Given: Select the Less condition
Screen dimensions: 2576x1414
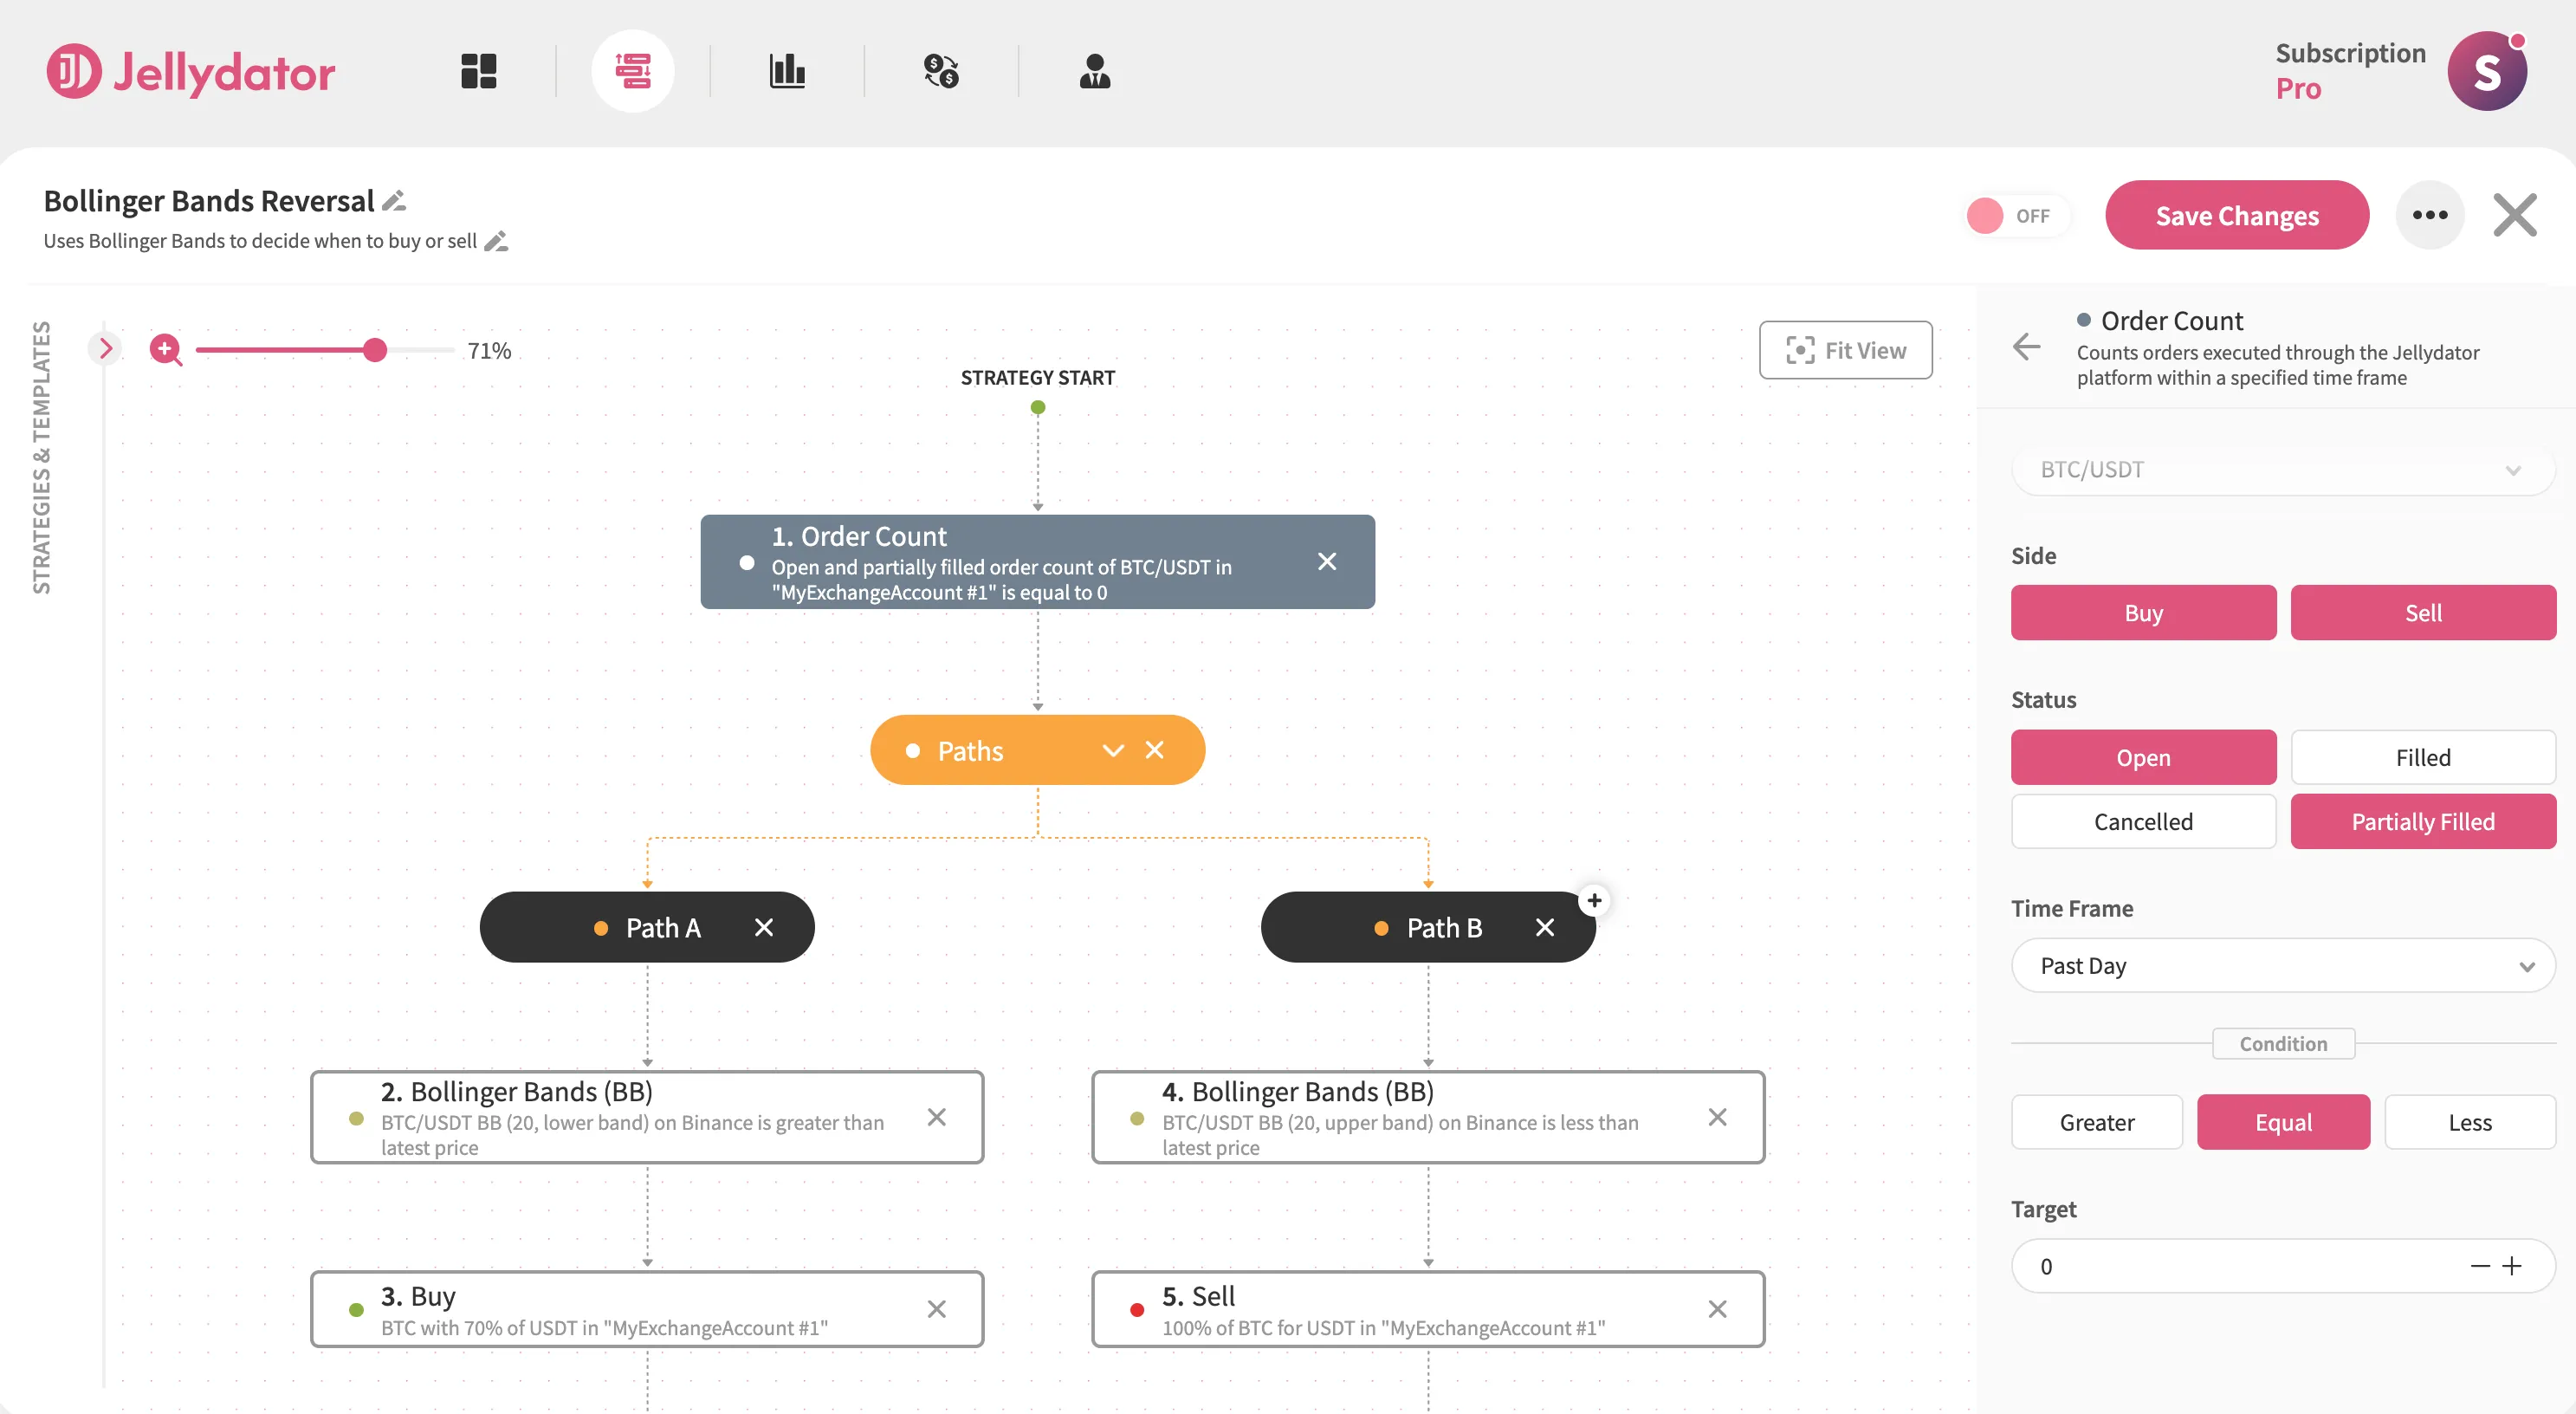Looking at the screenshot, I should pos(2470,1122).
